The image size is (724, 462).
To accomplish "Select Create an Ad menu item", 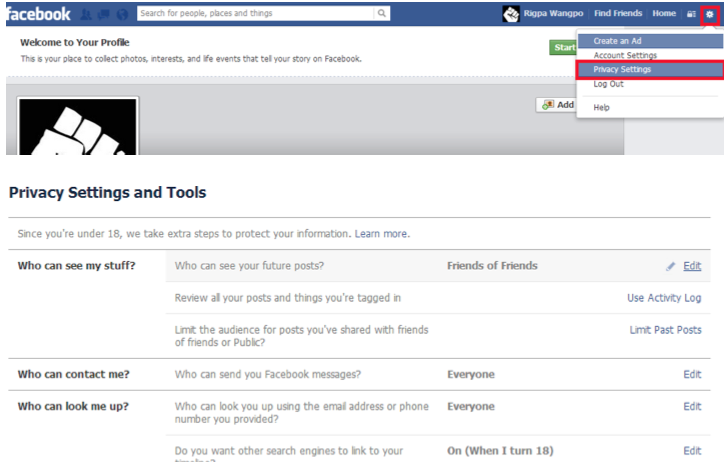I will (x=650, y=41).
